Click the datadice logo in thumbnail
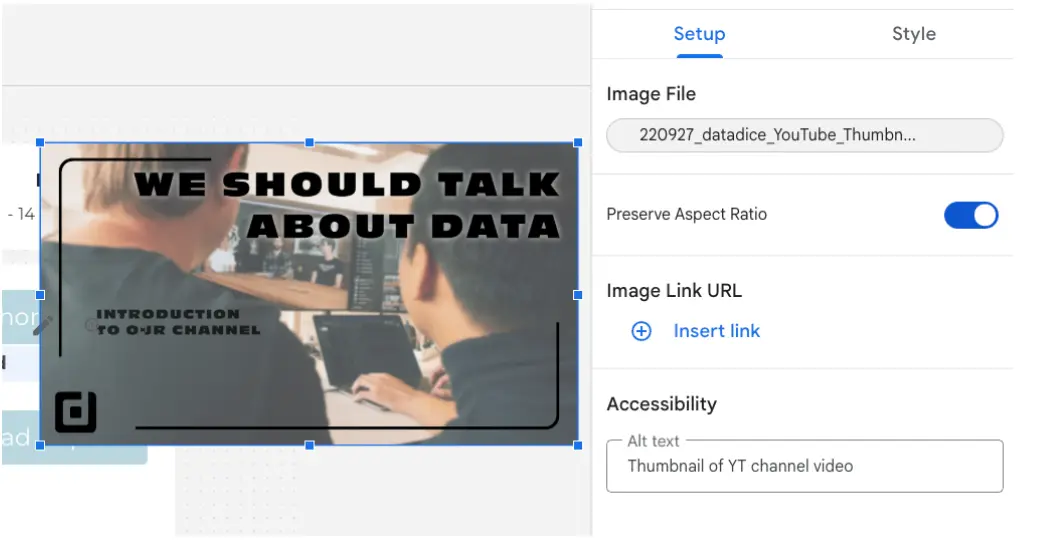 [76, 412]
